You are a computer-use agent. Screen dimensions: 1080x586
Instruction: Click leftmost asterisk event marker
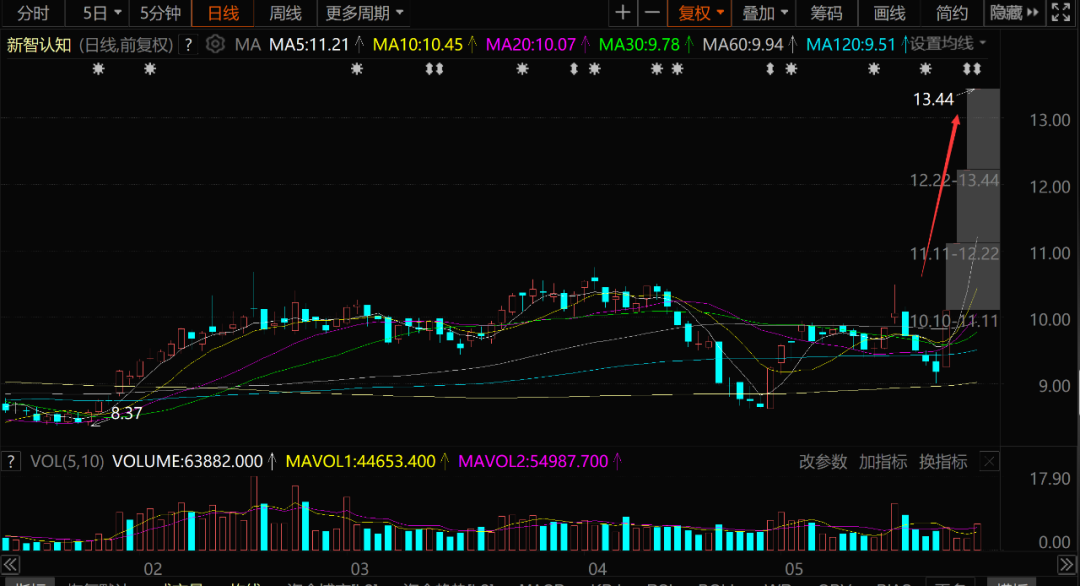coord(98,69)
